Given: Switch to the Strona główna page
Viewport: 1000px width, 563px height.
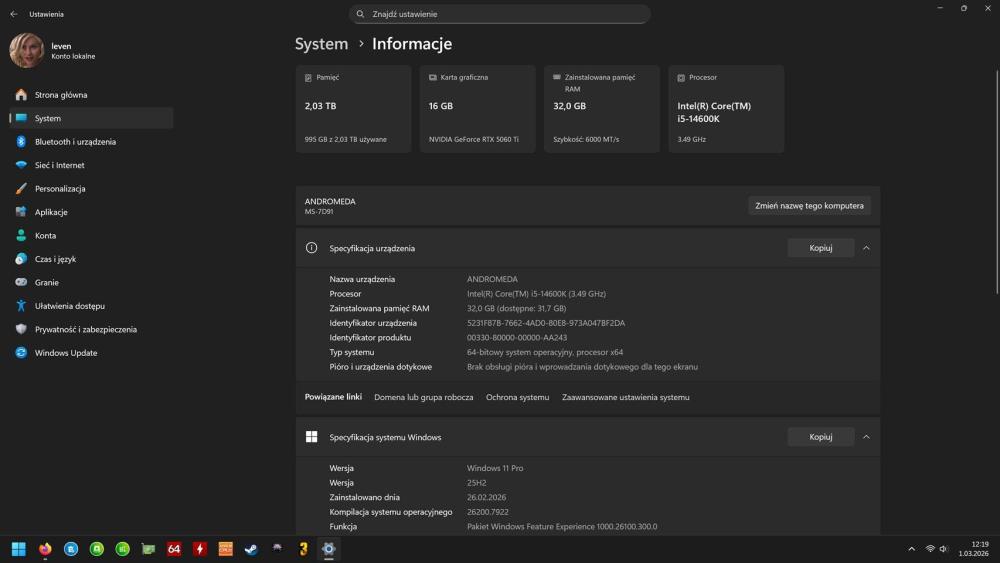Looking at the screenshot, I should [x=61, y=95].
